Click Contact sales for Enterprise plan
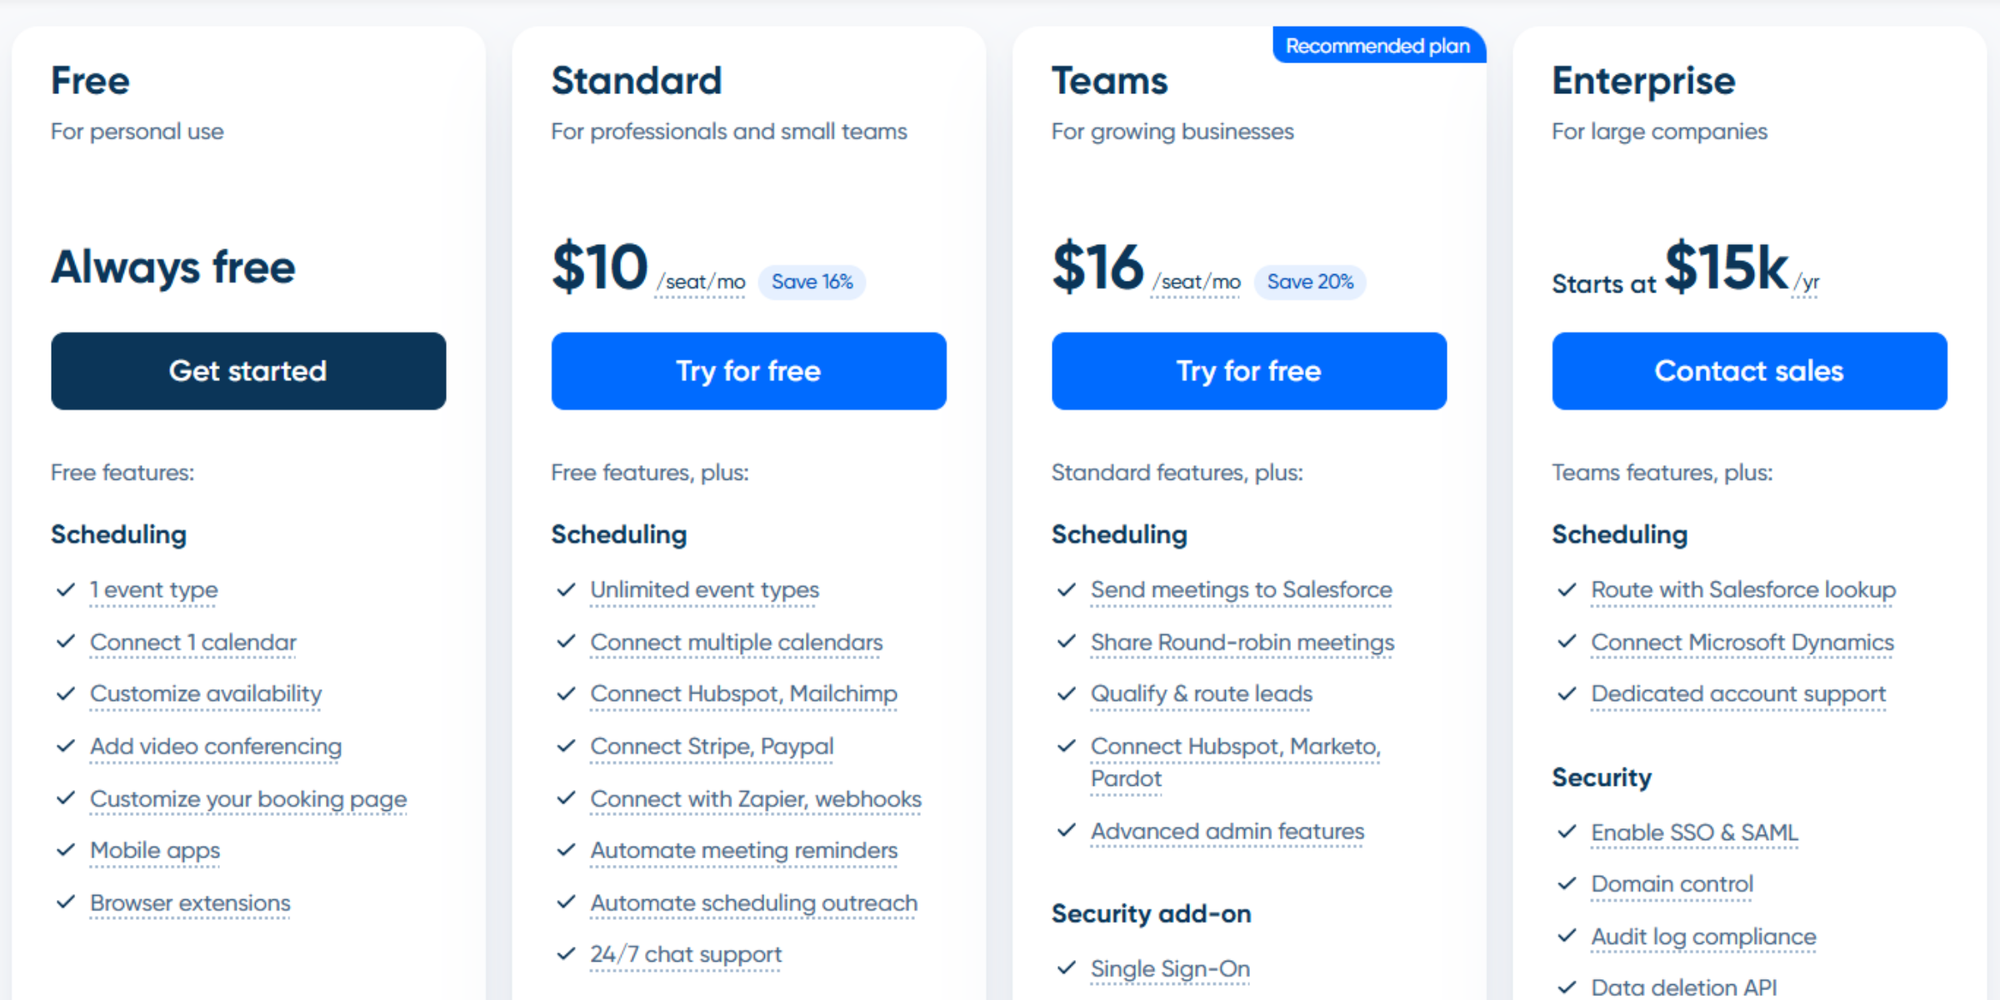 click(x=1748, y=371)
